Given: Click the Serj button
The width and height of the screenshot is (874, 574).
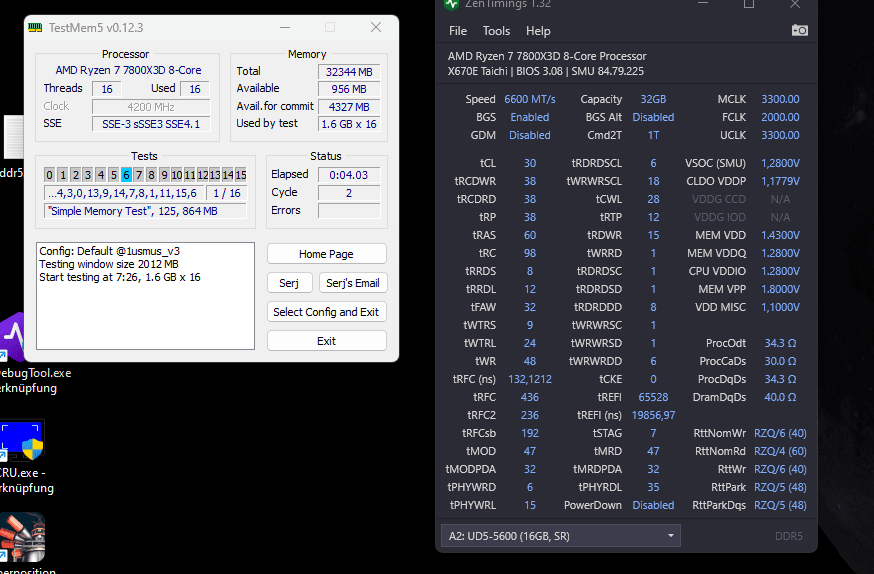Looking at the screenshot, I should pos(289,283).
